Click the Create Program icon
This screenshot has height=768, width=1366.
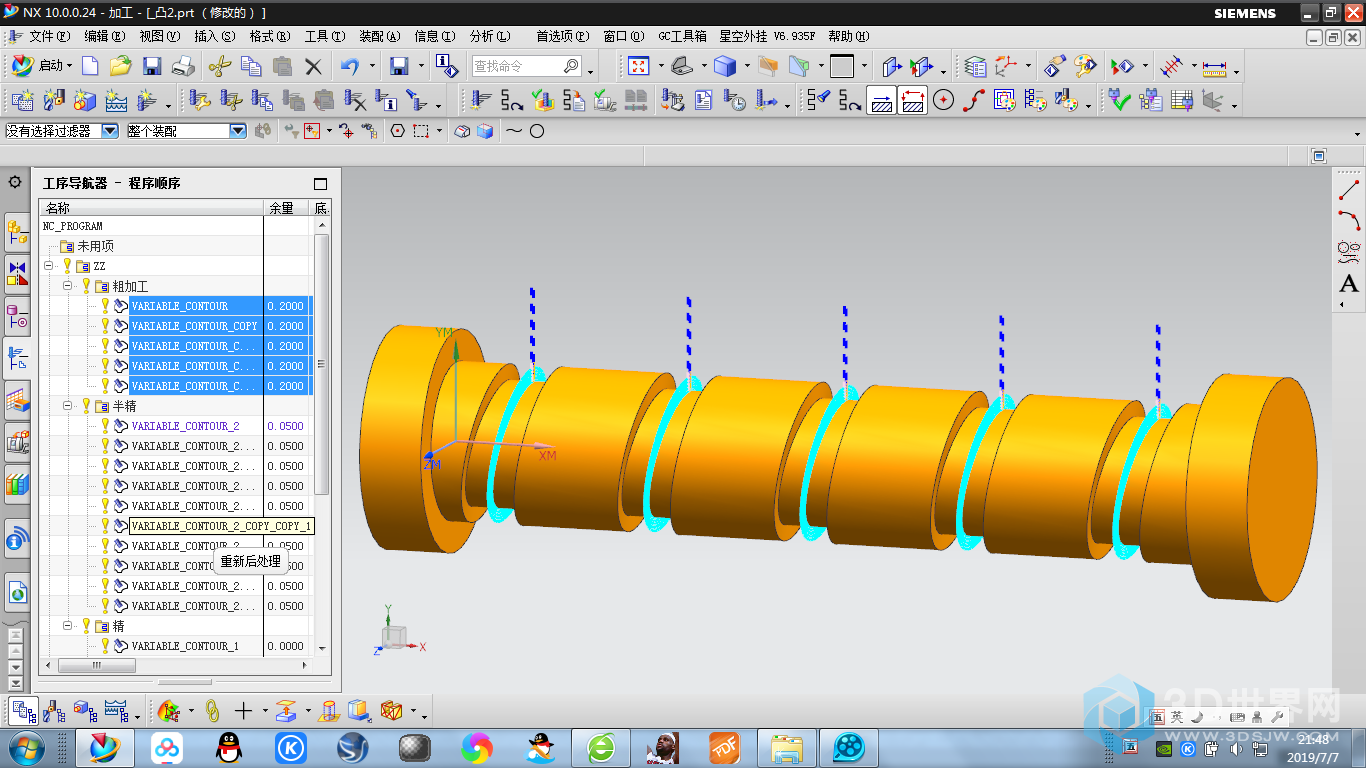(x=22, y=100)
